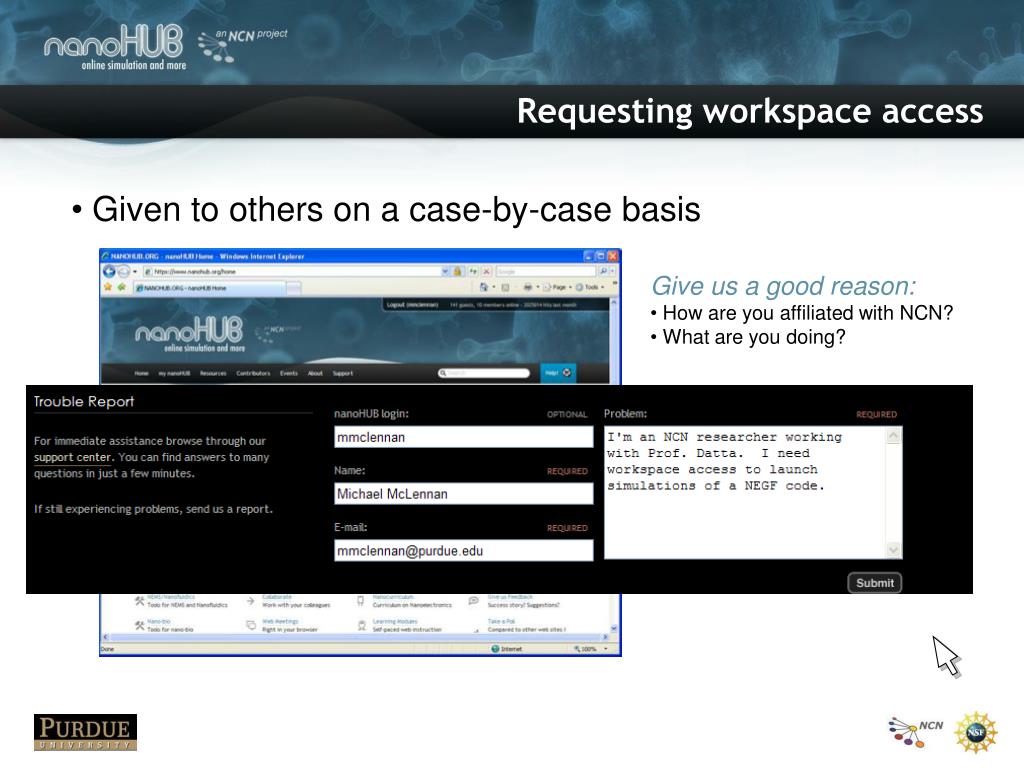Click the Problem box scroll down arrow
The height and width of the screenshot is (768, 1024).
pyautogui.click(x=894, y=550)
